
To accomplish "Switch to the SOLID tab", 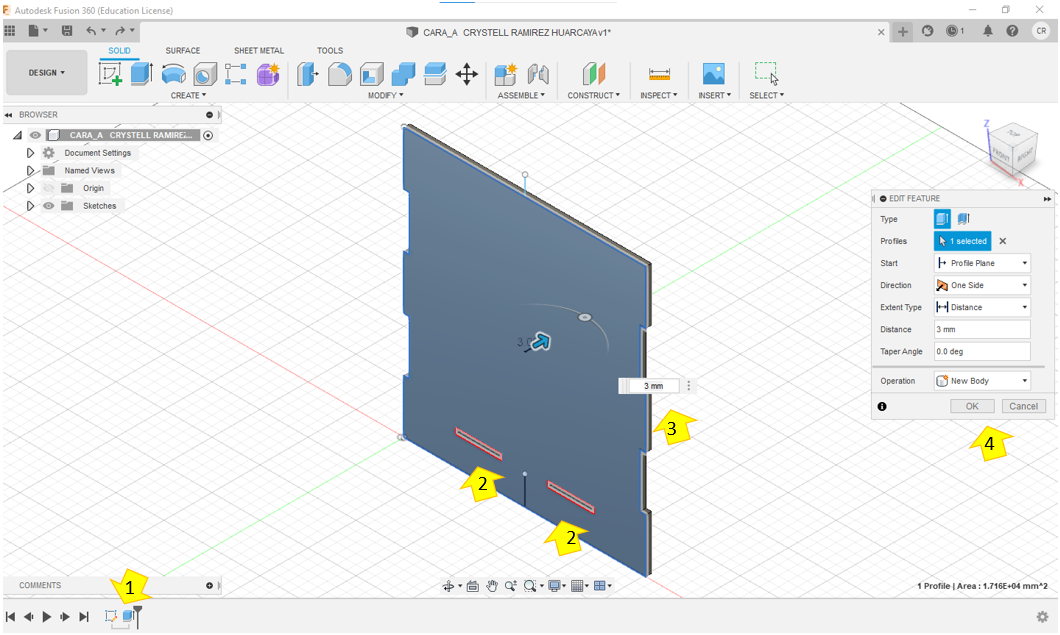I will click(120, 51).
